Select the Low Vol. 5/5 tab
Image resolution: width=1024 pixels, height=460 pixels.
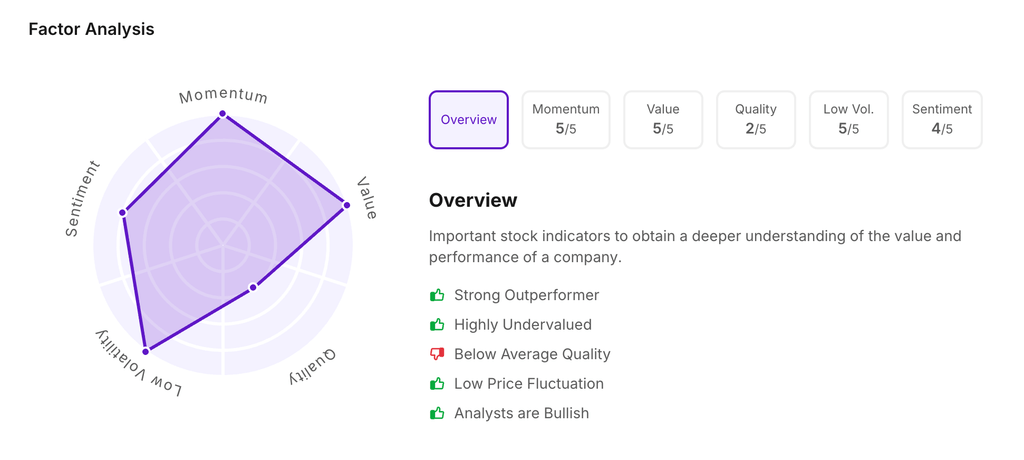tap(849, 120)
